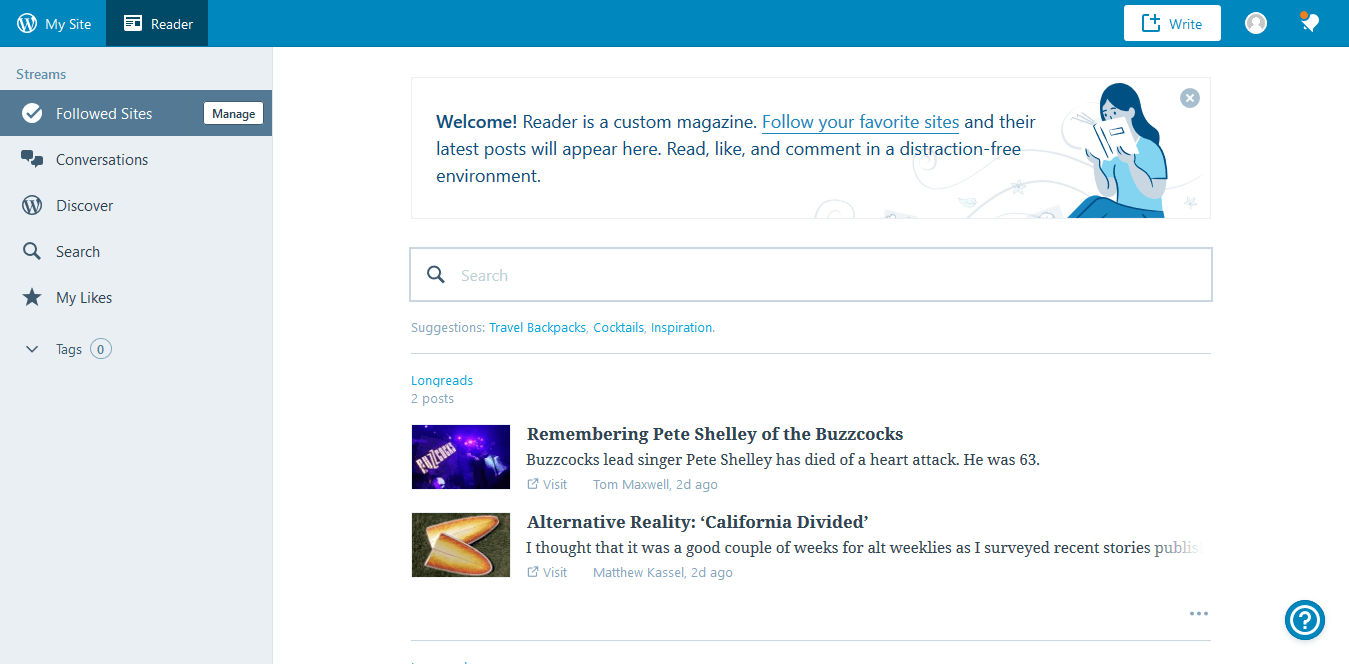
Task: Follow the 'Follow your favorite sites' link
Action: point(860,122)
